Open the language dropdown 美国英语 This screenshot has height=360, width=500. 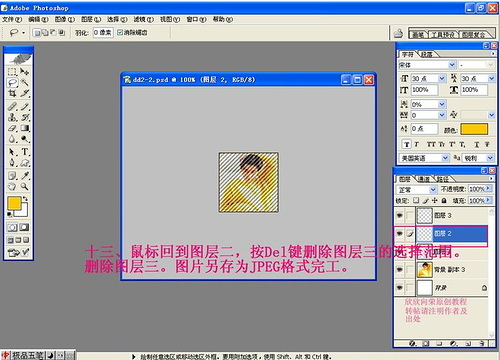(x=445, y=158)
